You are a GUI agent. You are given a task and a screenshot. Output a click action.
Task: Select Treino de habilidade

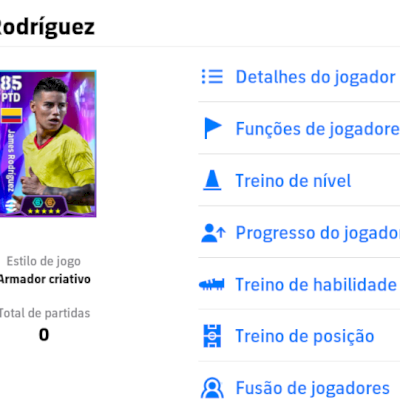316,285
